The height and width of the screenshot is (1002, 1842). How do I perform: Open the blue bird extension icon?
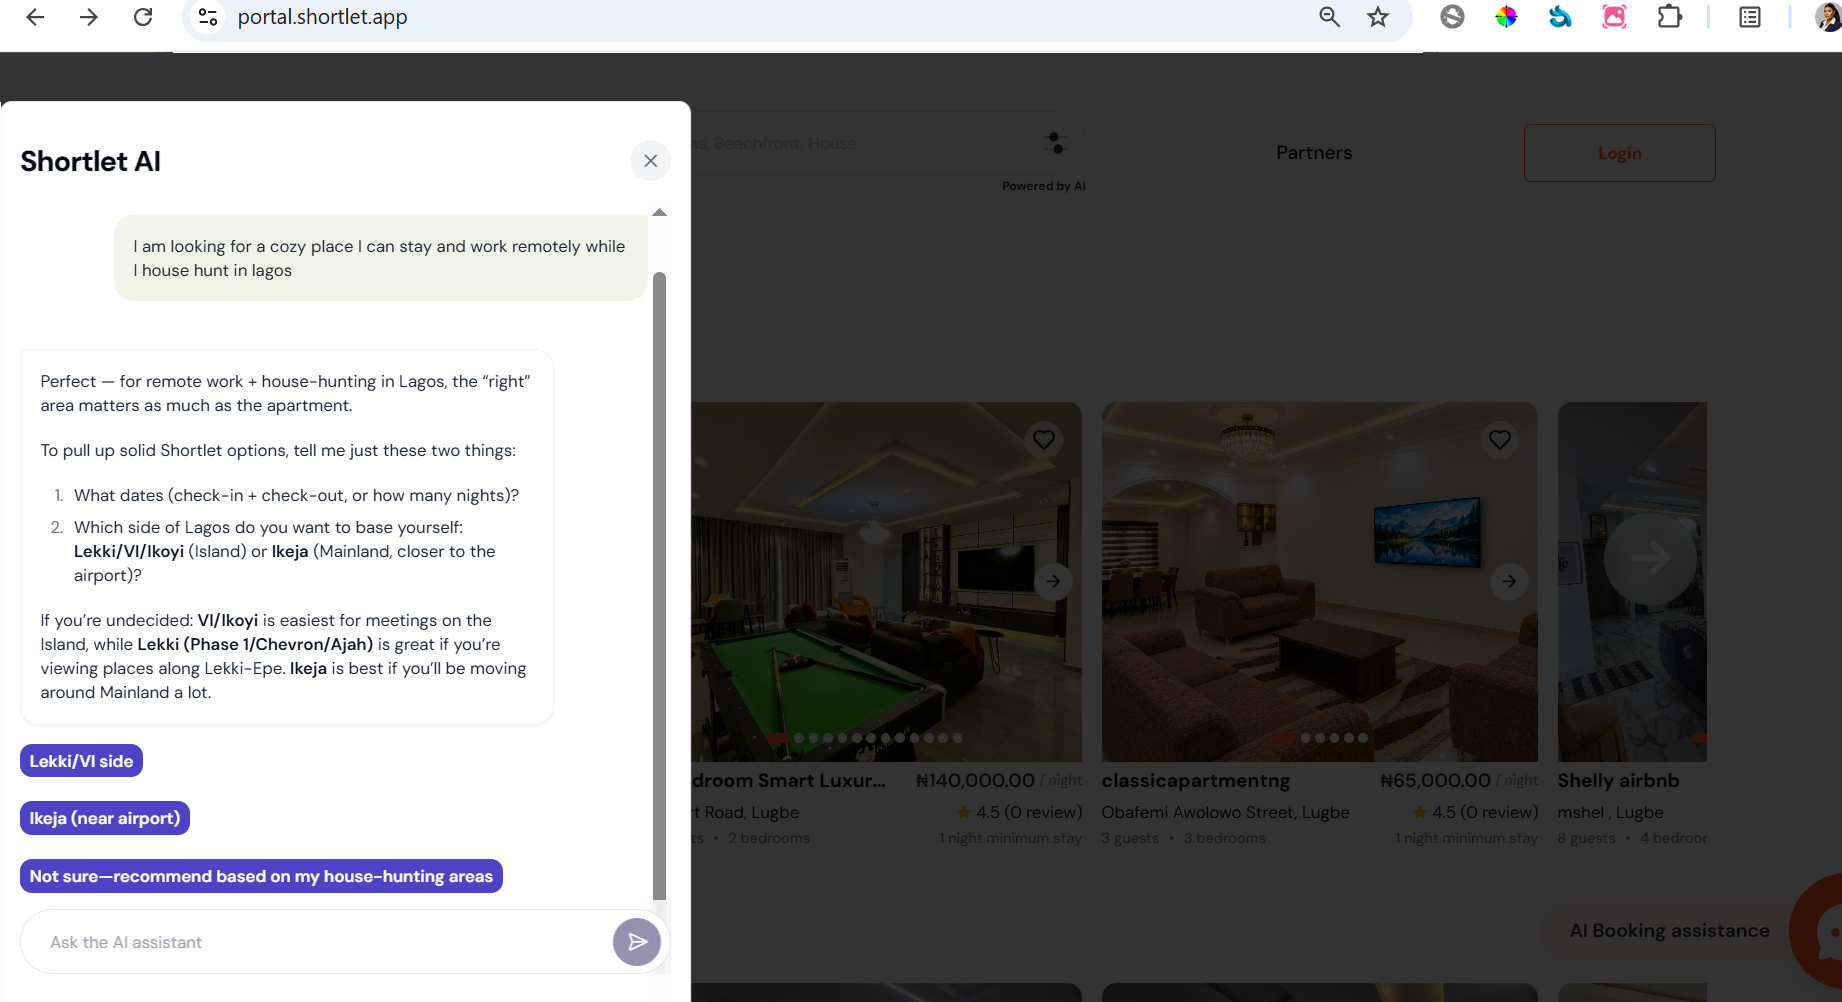[1560, 17]
